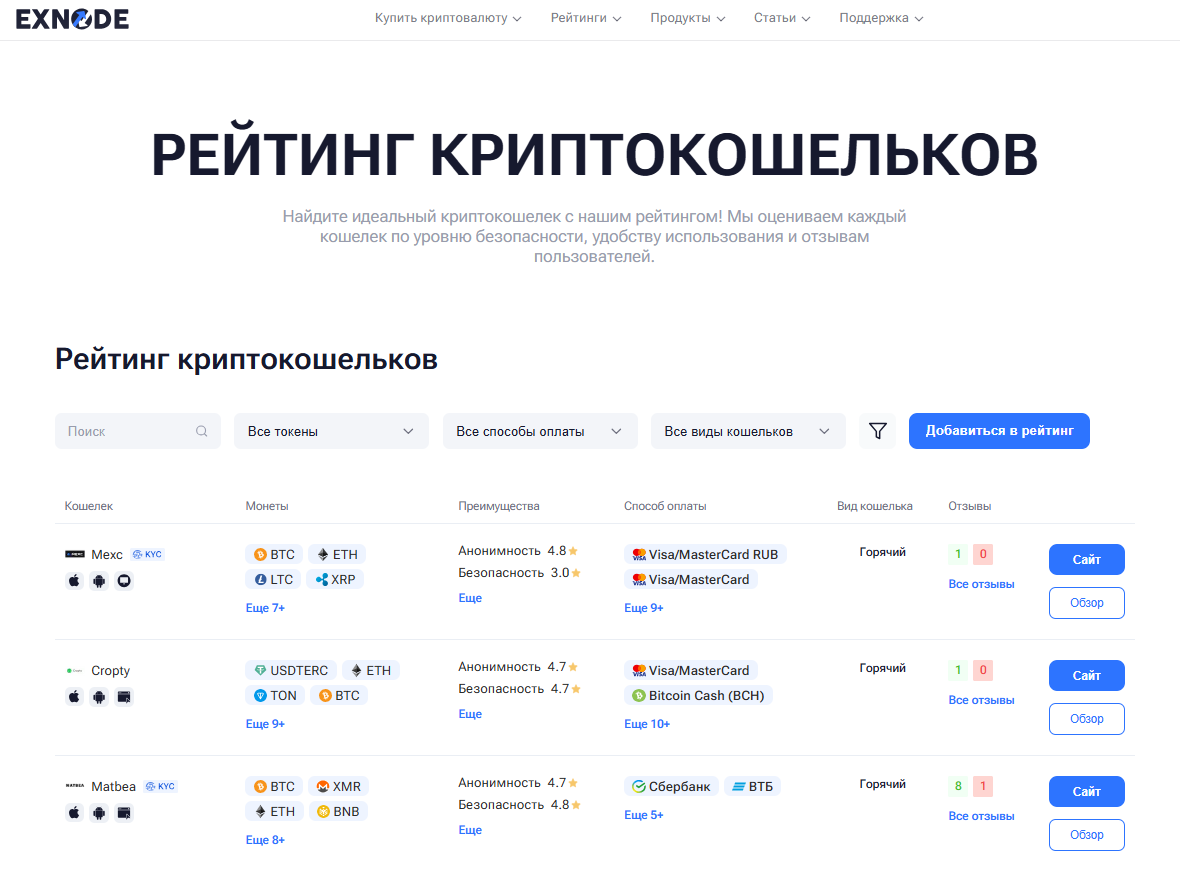Open the Обзор button for Cropty
This screenshot has height=871, width=1180.
1086,718
